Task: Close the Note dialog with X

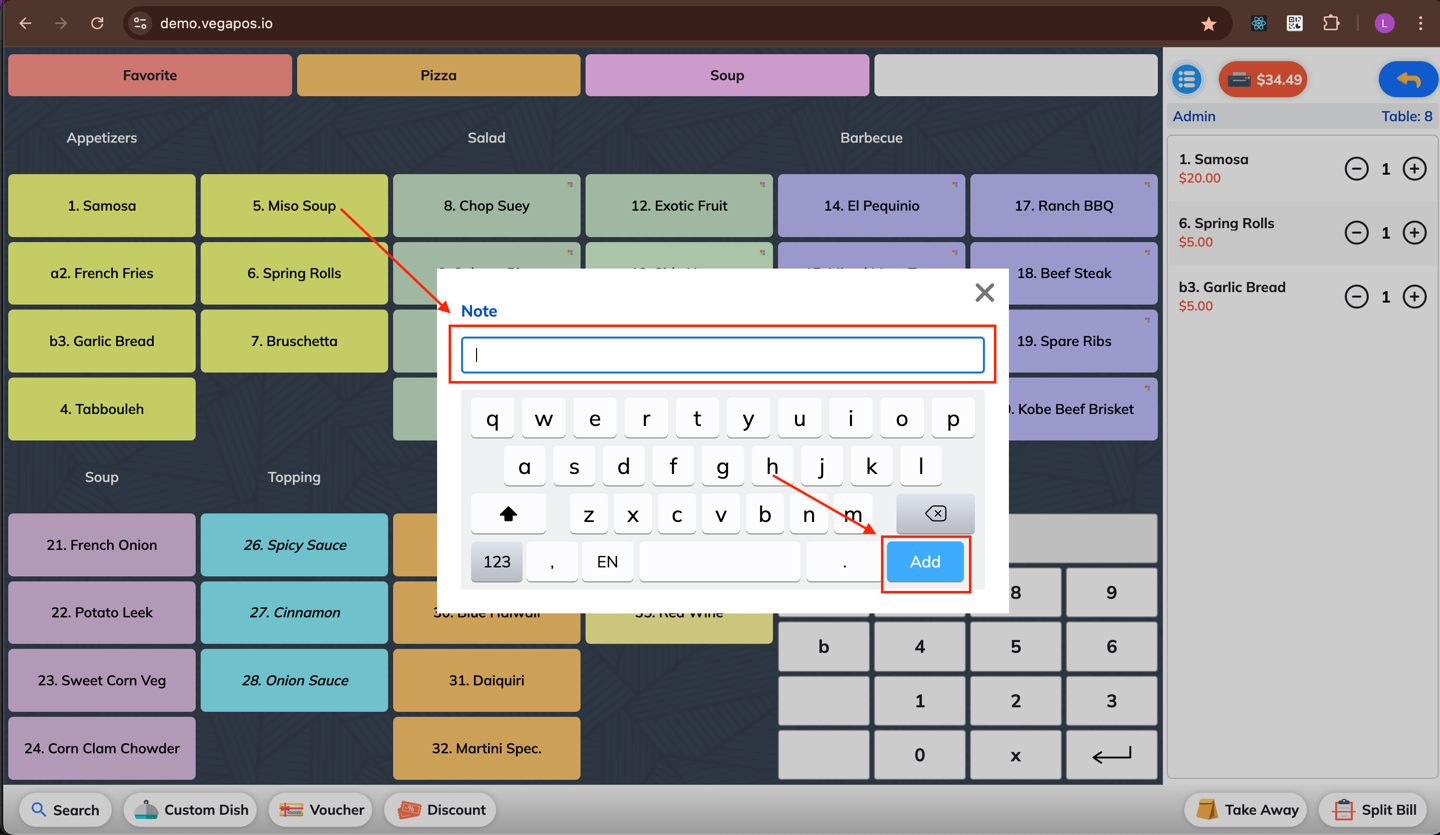Action: pyautogui.click(x=984, y=292)
